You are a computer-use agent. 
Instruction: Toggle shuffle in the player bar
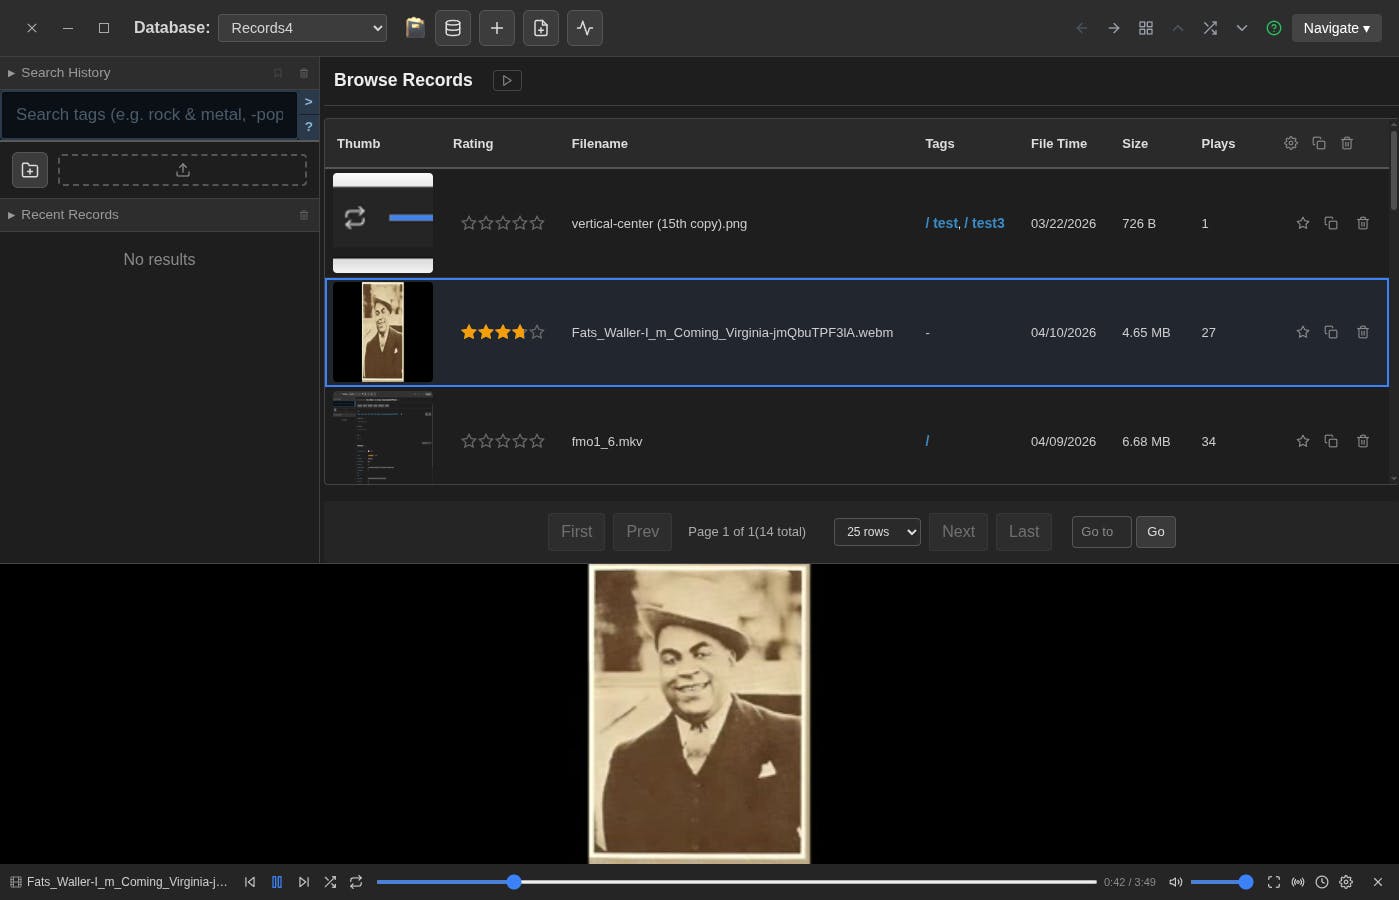click(330, 882)
